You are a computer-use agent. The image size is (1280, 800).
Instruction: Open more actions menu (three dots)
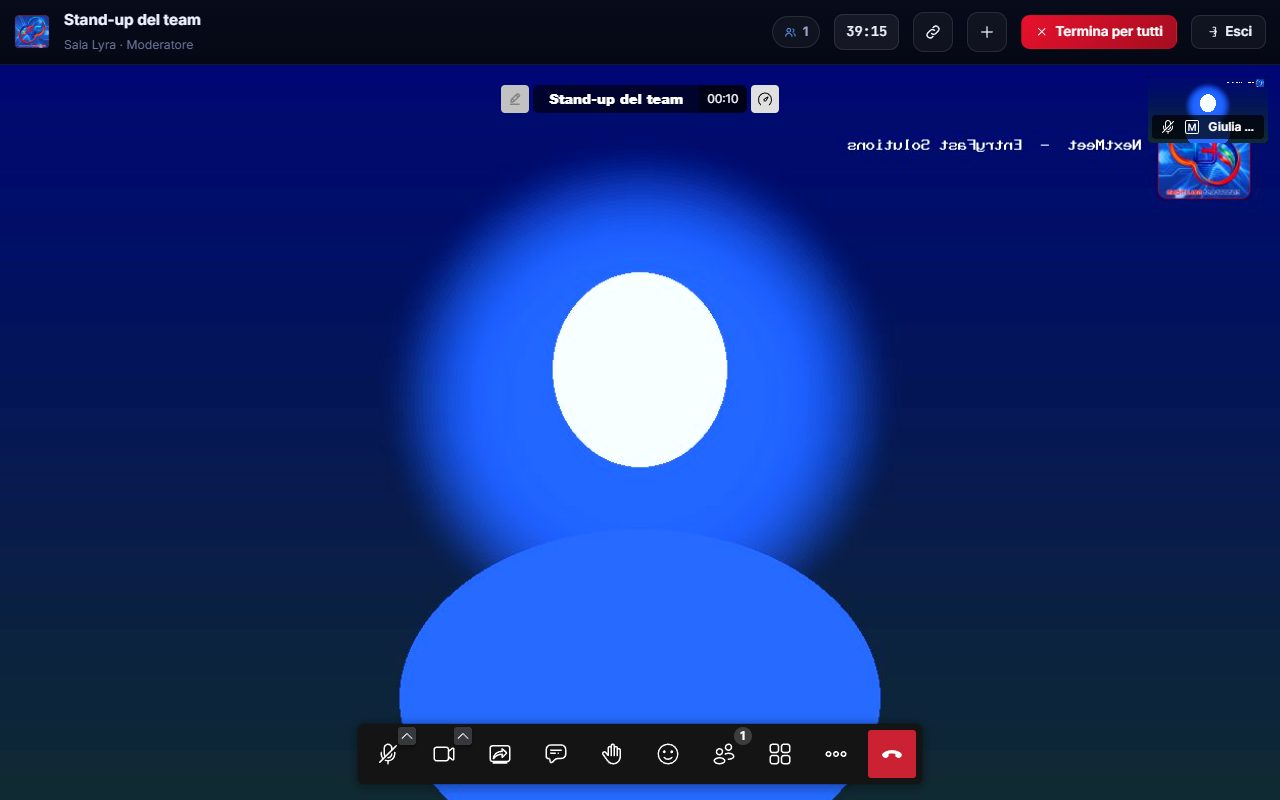(836, 754)
